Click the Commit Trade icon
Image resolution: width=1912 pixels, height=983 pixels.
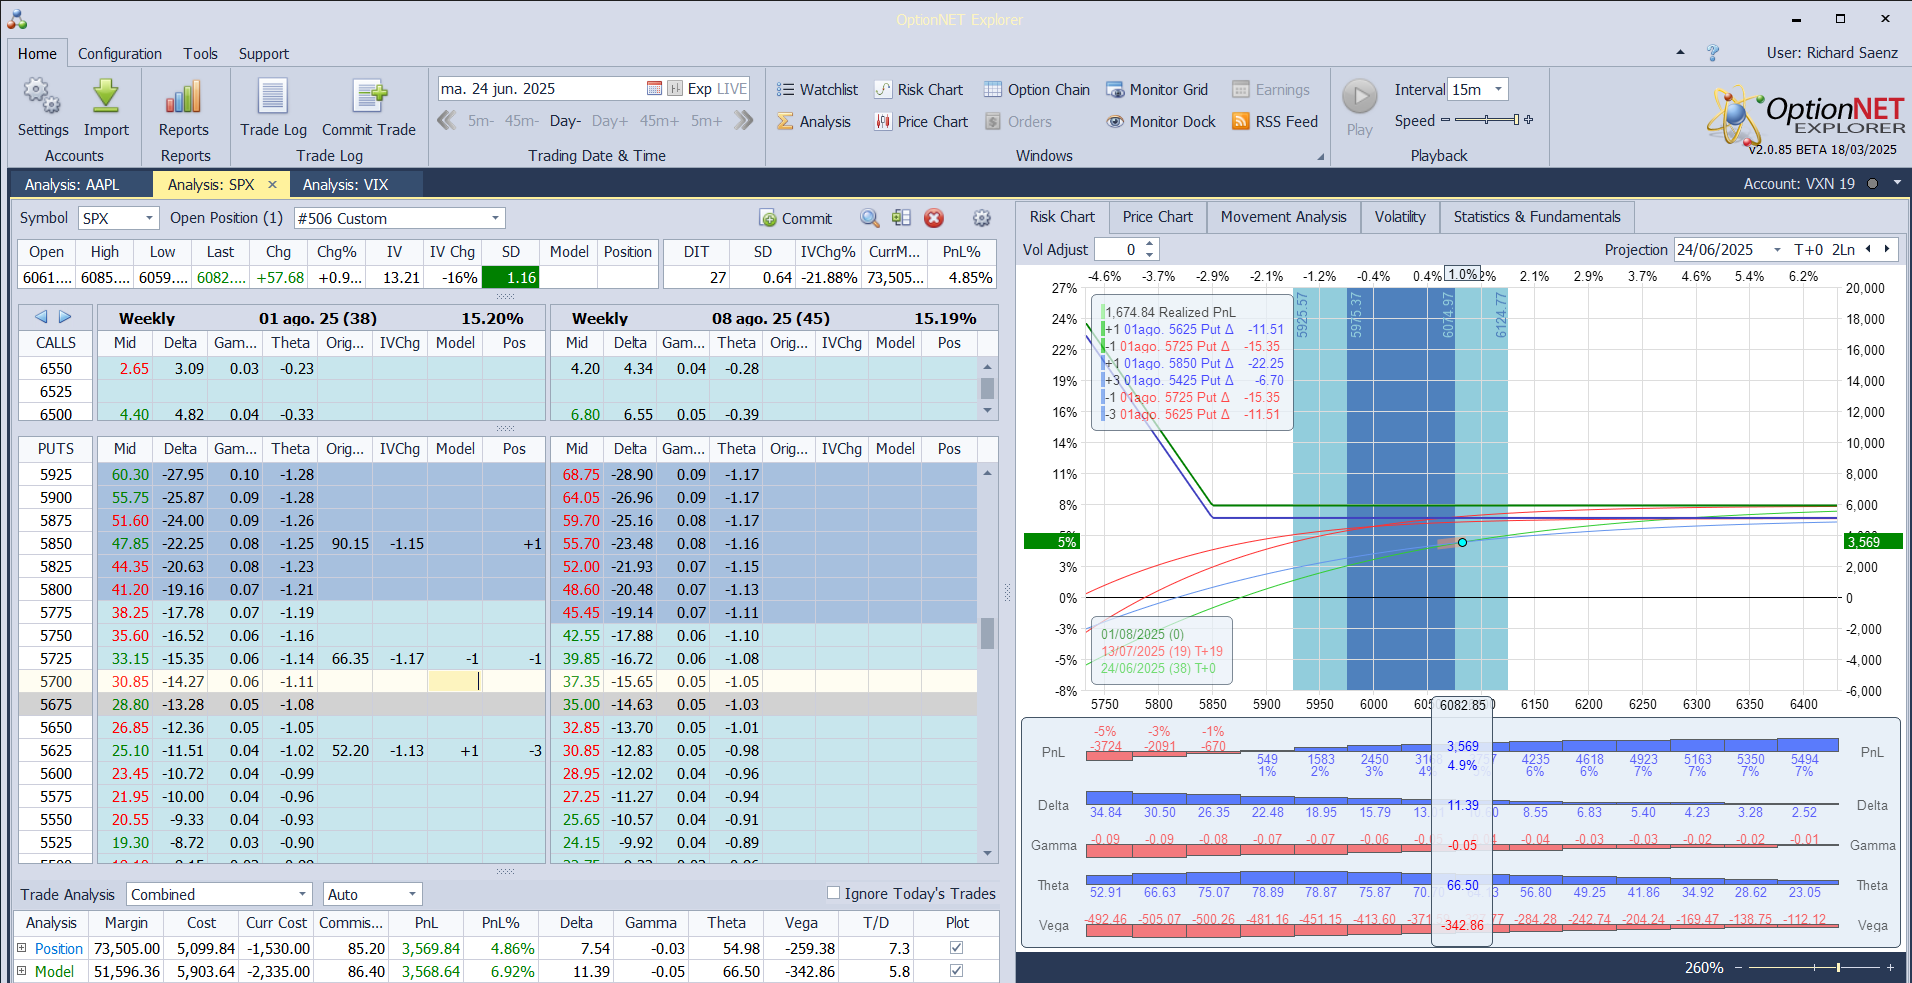tap(369, 97)
